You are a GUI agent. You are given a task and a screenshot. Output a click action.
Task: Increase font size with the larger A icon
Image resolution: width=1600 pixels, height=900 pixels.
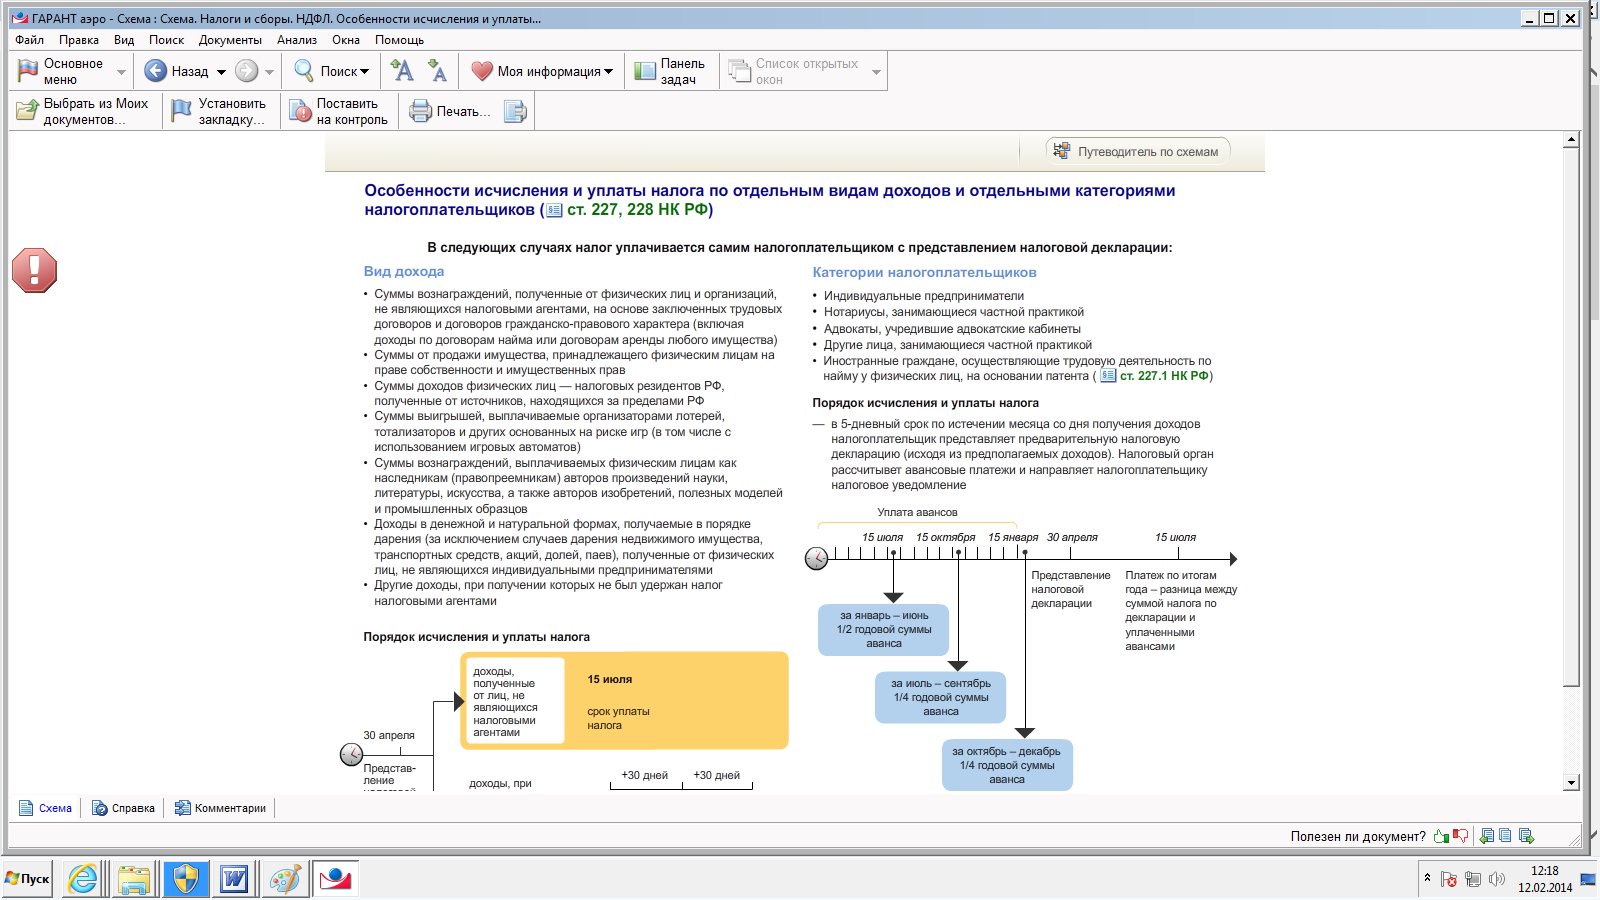click(402, 70)
